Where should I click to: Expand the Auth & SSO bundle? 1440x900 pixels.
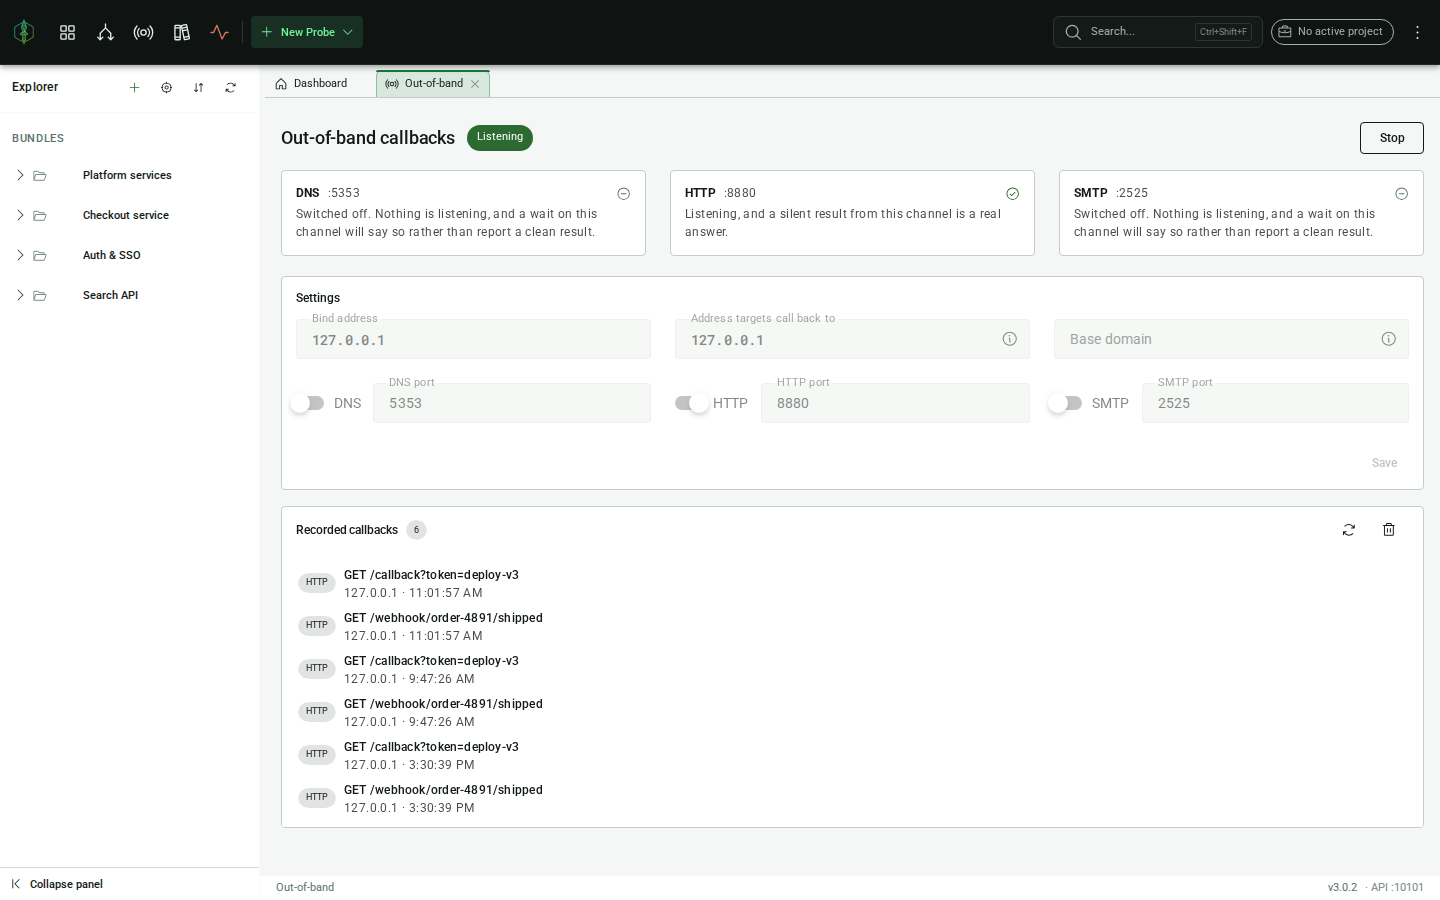point(20,255)
